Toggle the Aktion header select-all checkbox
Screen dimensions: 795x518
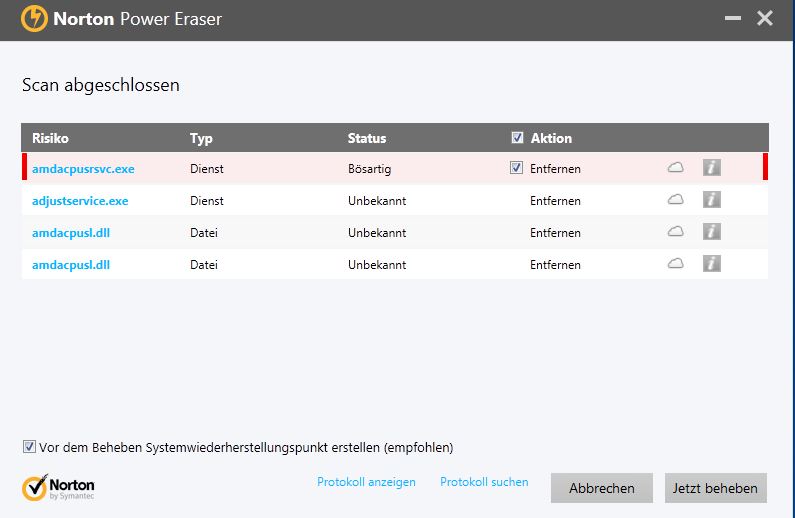click(x=517, y=138)
